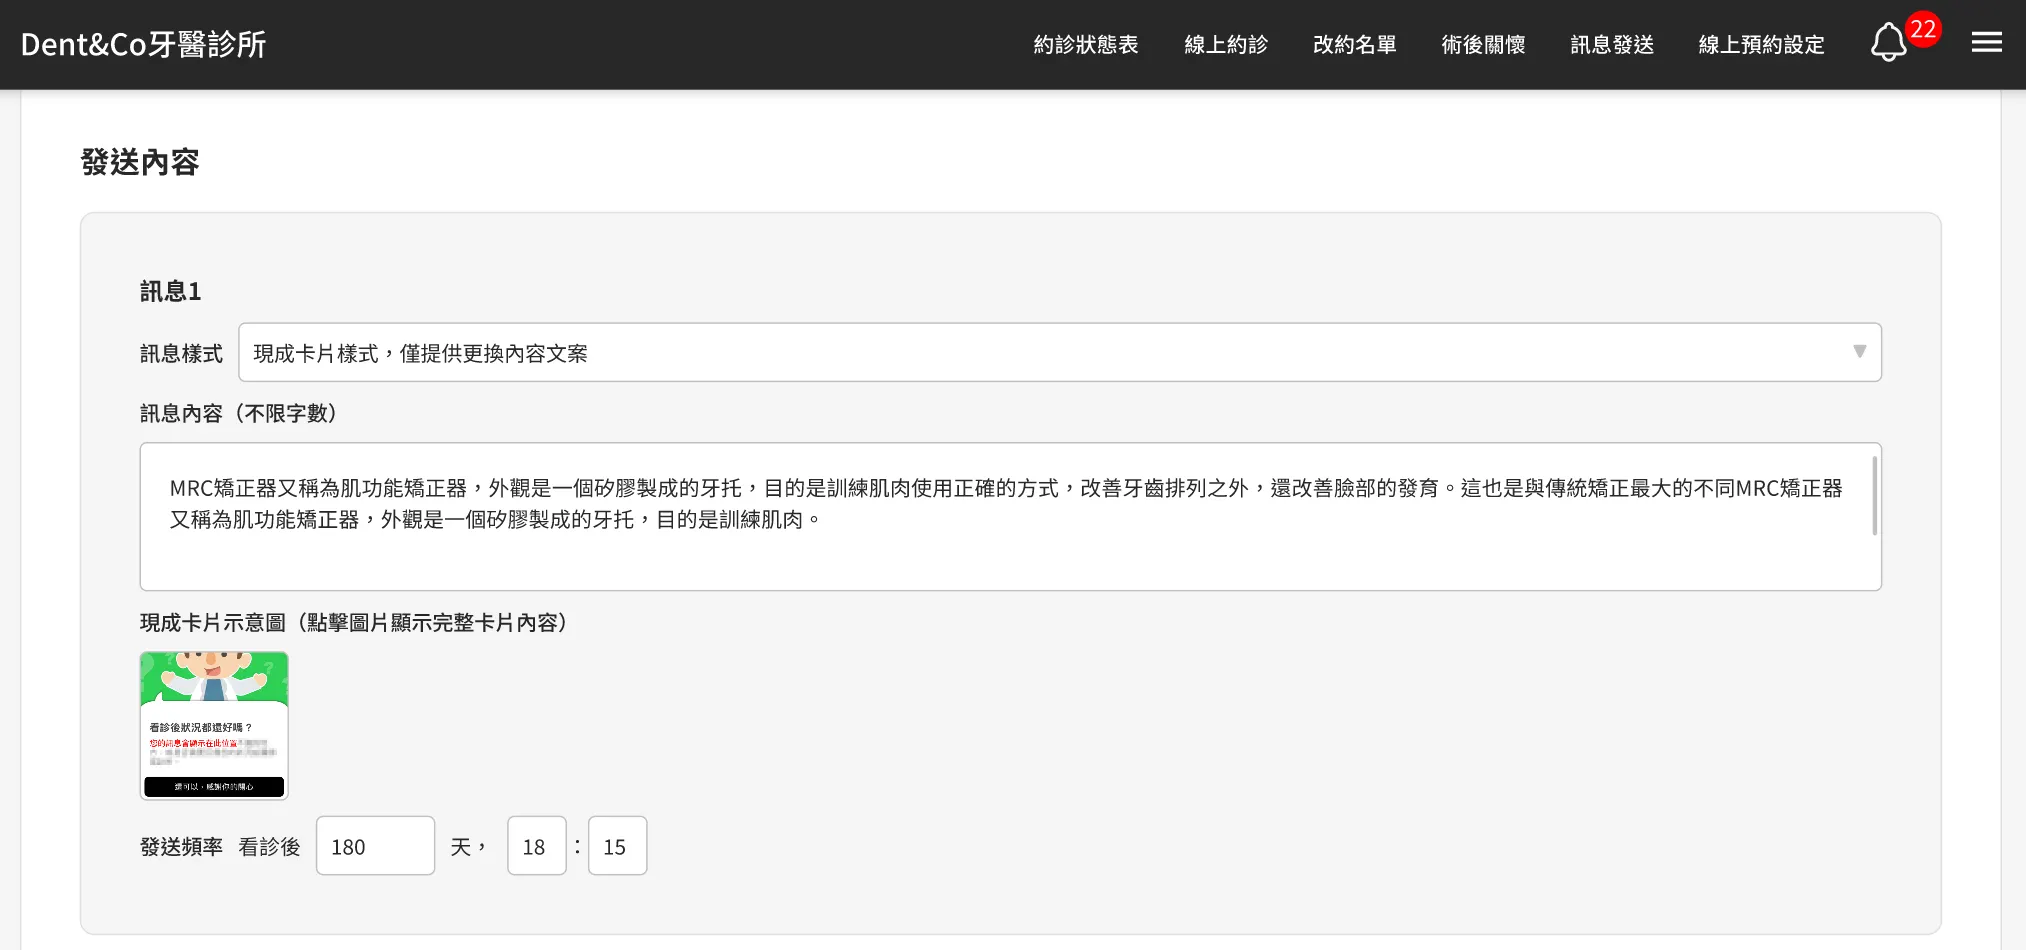Open the 訊息發送 menu item
This screenshot has width=2026, height=950.
click(1612, 45)
